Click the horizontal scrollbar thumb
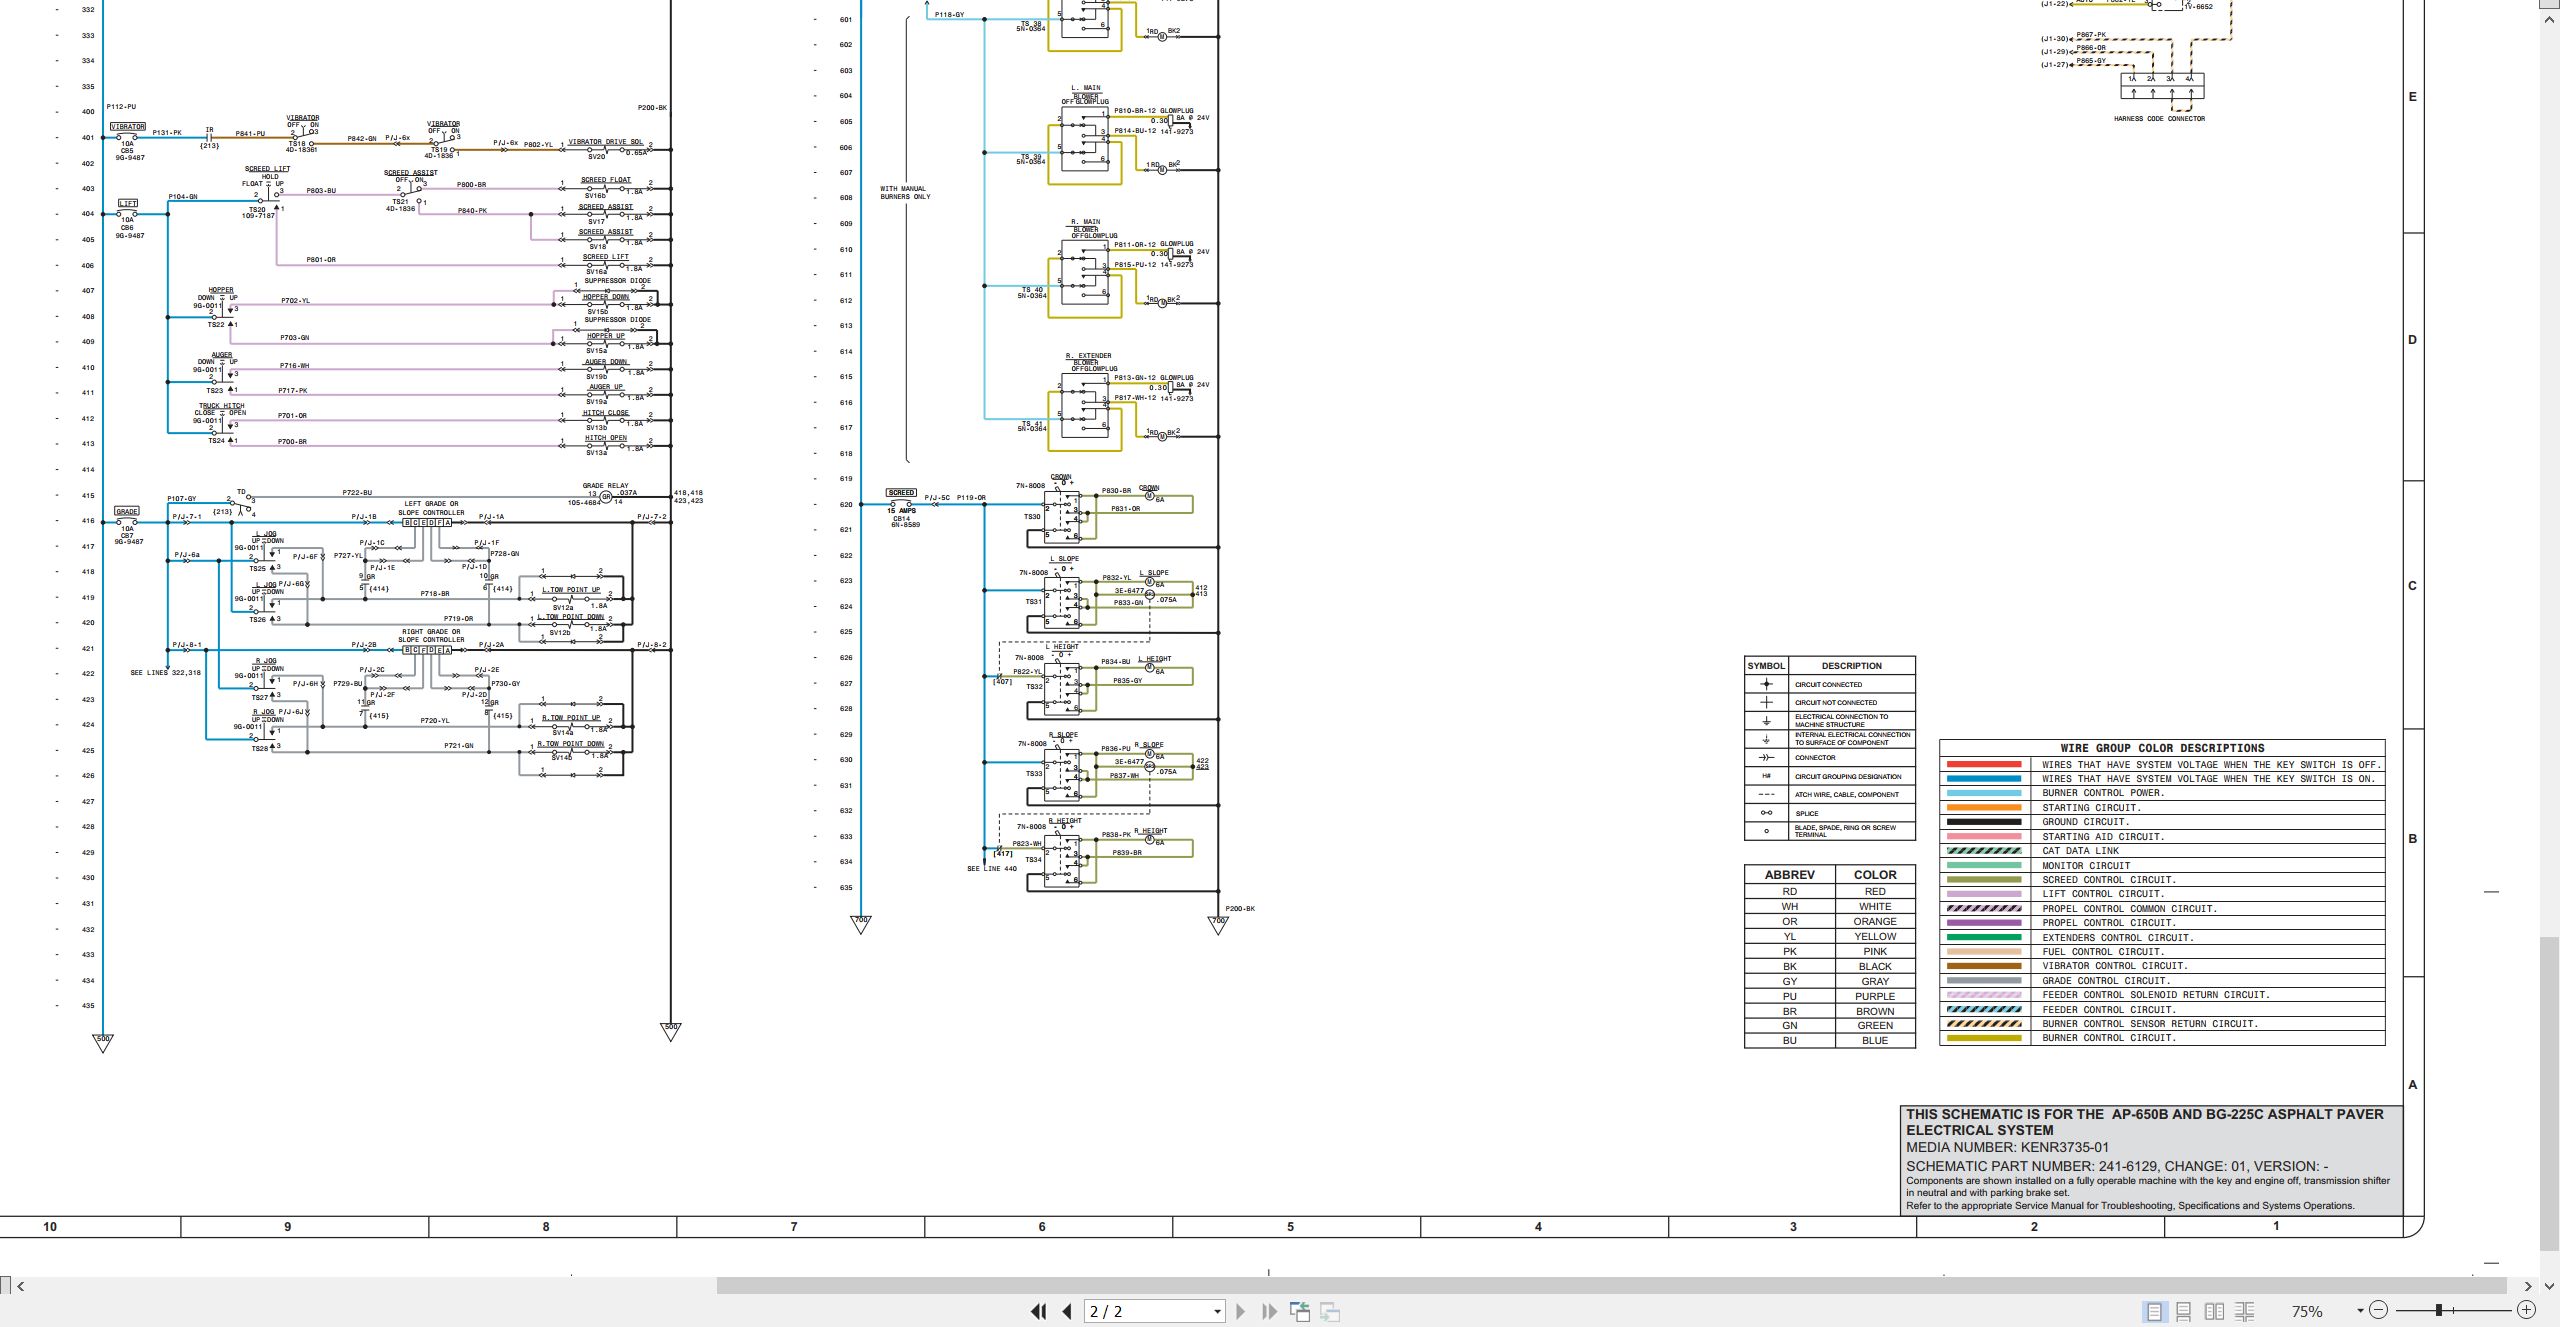The width and height of the screenshot is (2560, 1327). pos(1612,1286)
